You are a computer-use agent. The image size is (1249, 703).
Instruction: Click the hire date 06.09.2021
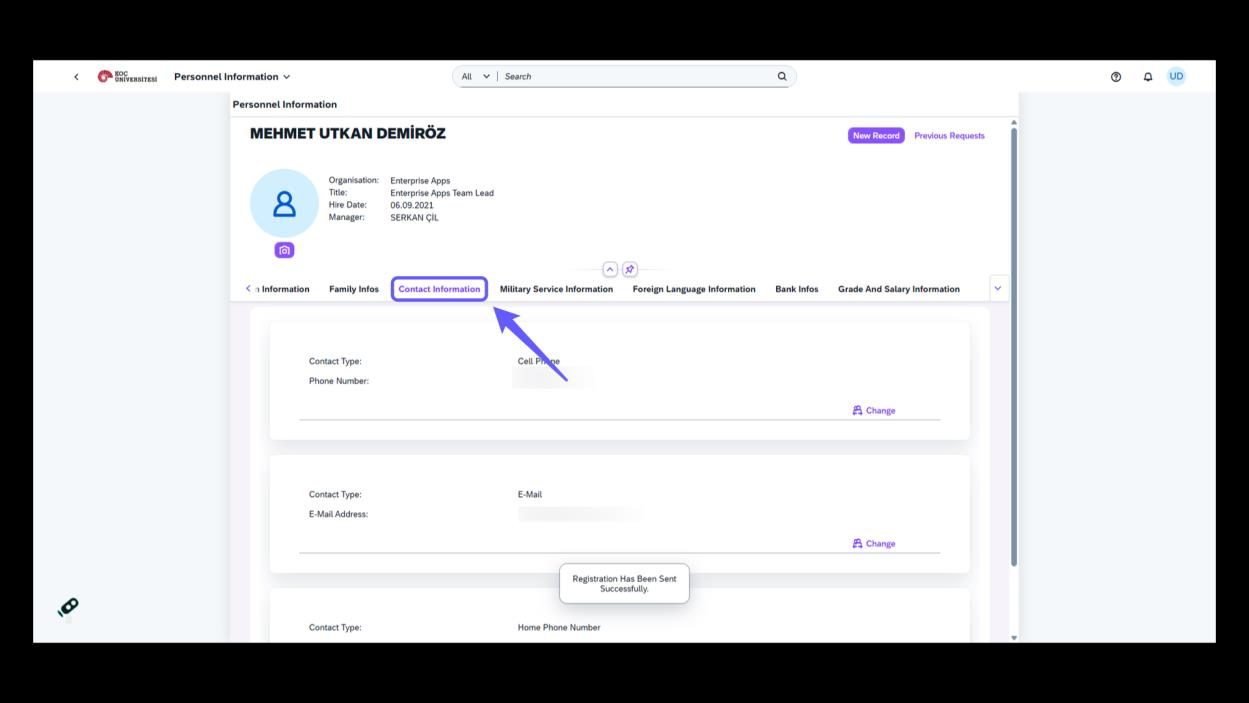coord(412,206)
